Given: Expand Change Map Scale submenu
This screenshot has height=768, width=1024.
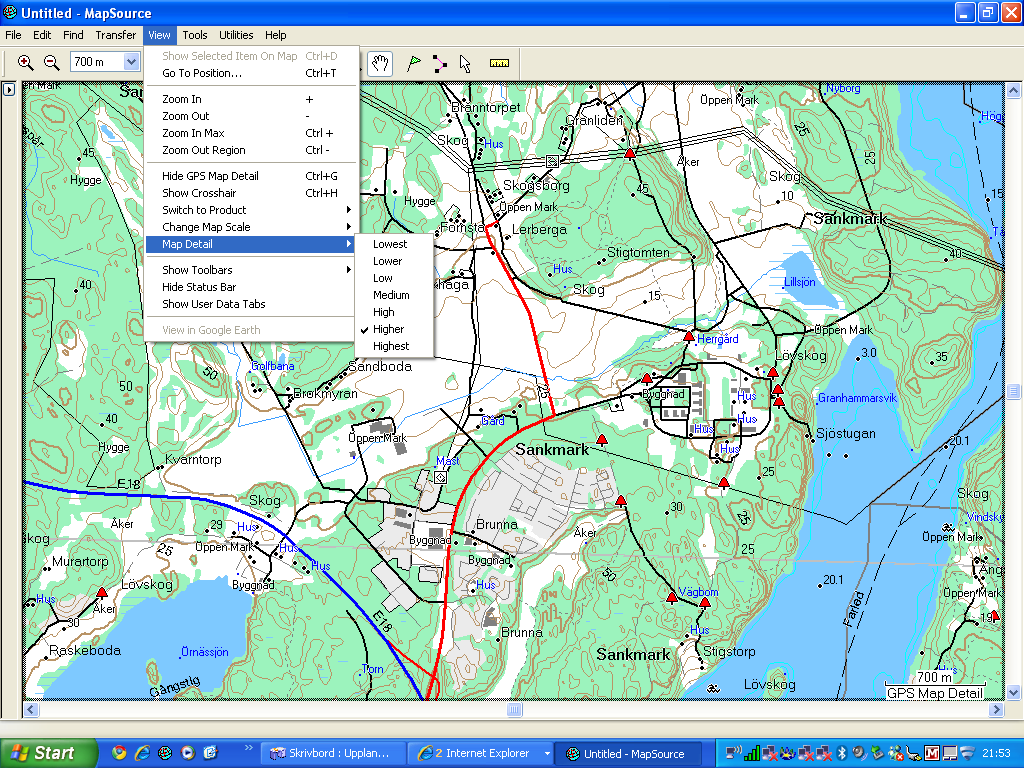Looking at the screenshot, I should (x=251, y=227).
